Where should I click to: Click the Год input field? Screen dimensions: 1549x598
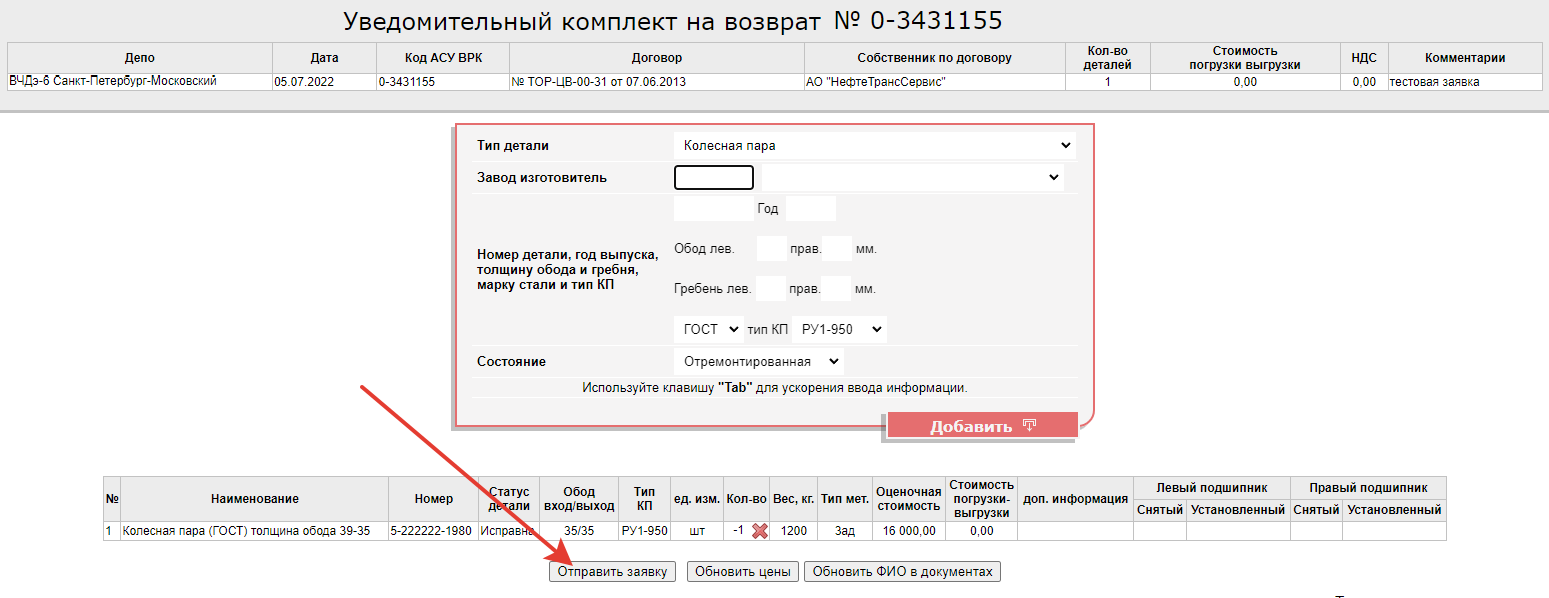click(810, 209)
